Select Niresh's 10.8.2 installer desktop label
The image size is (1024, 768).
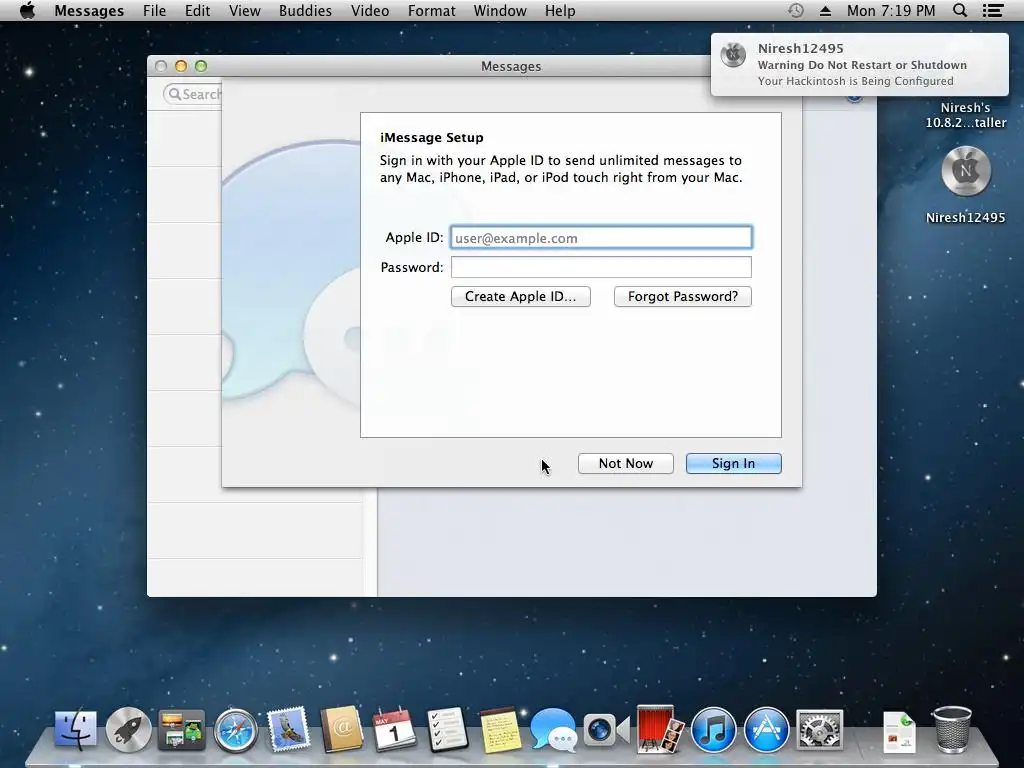coord(966,115)
